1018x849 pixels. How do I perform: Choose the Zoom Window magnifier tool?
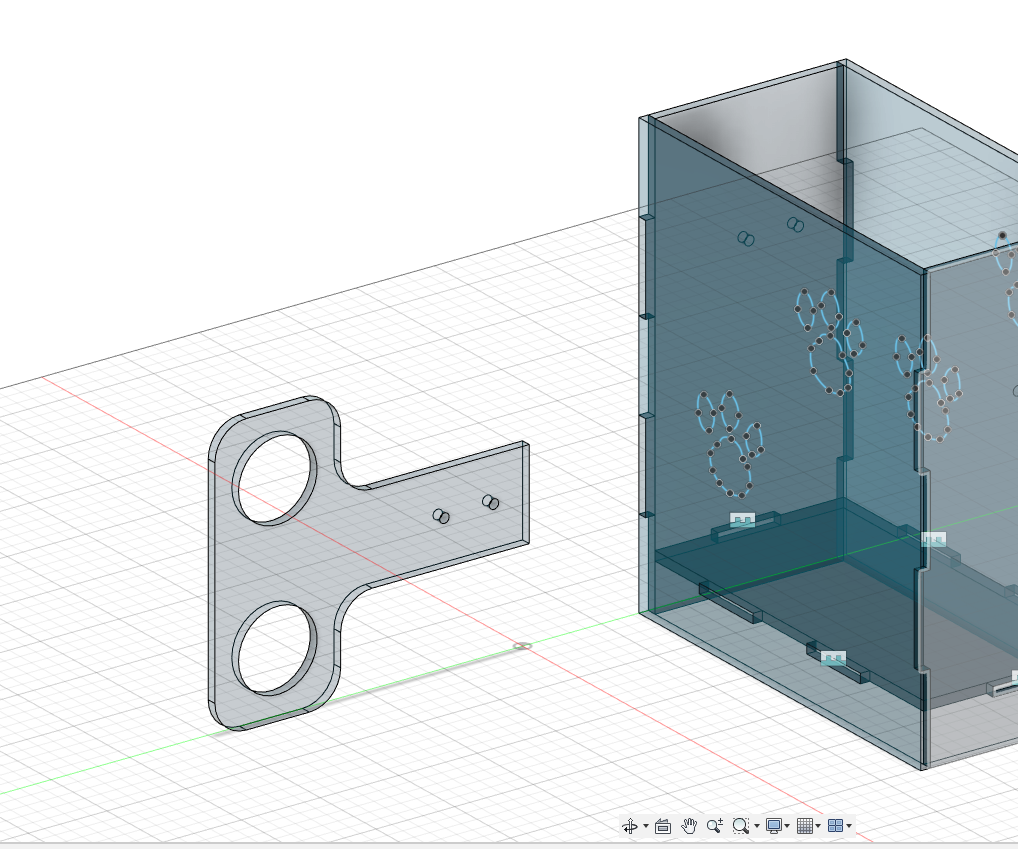point(740,826)
